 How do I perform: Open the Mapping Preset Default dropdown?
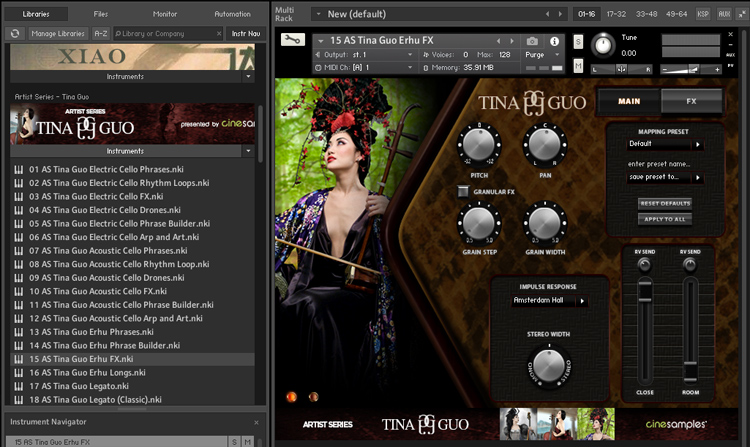click(x=664, y=144)
